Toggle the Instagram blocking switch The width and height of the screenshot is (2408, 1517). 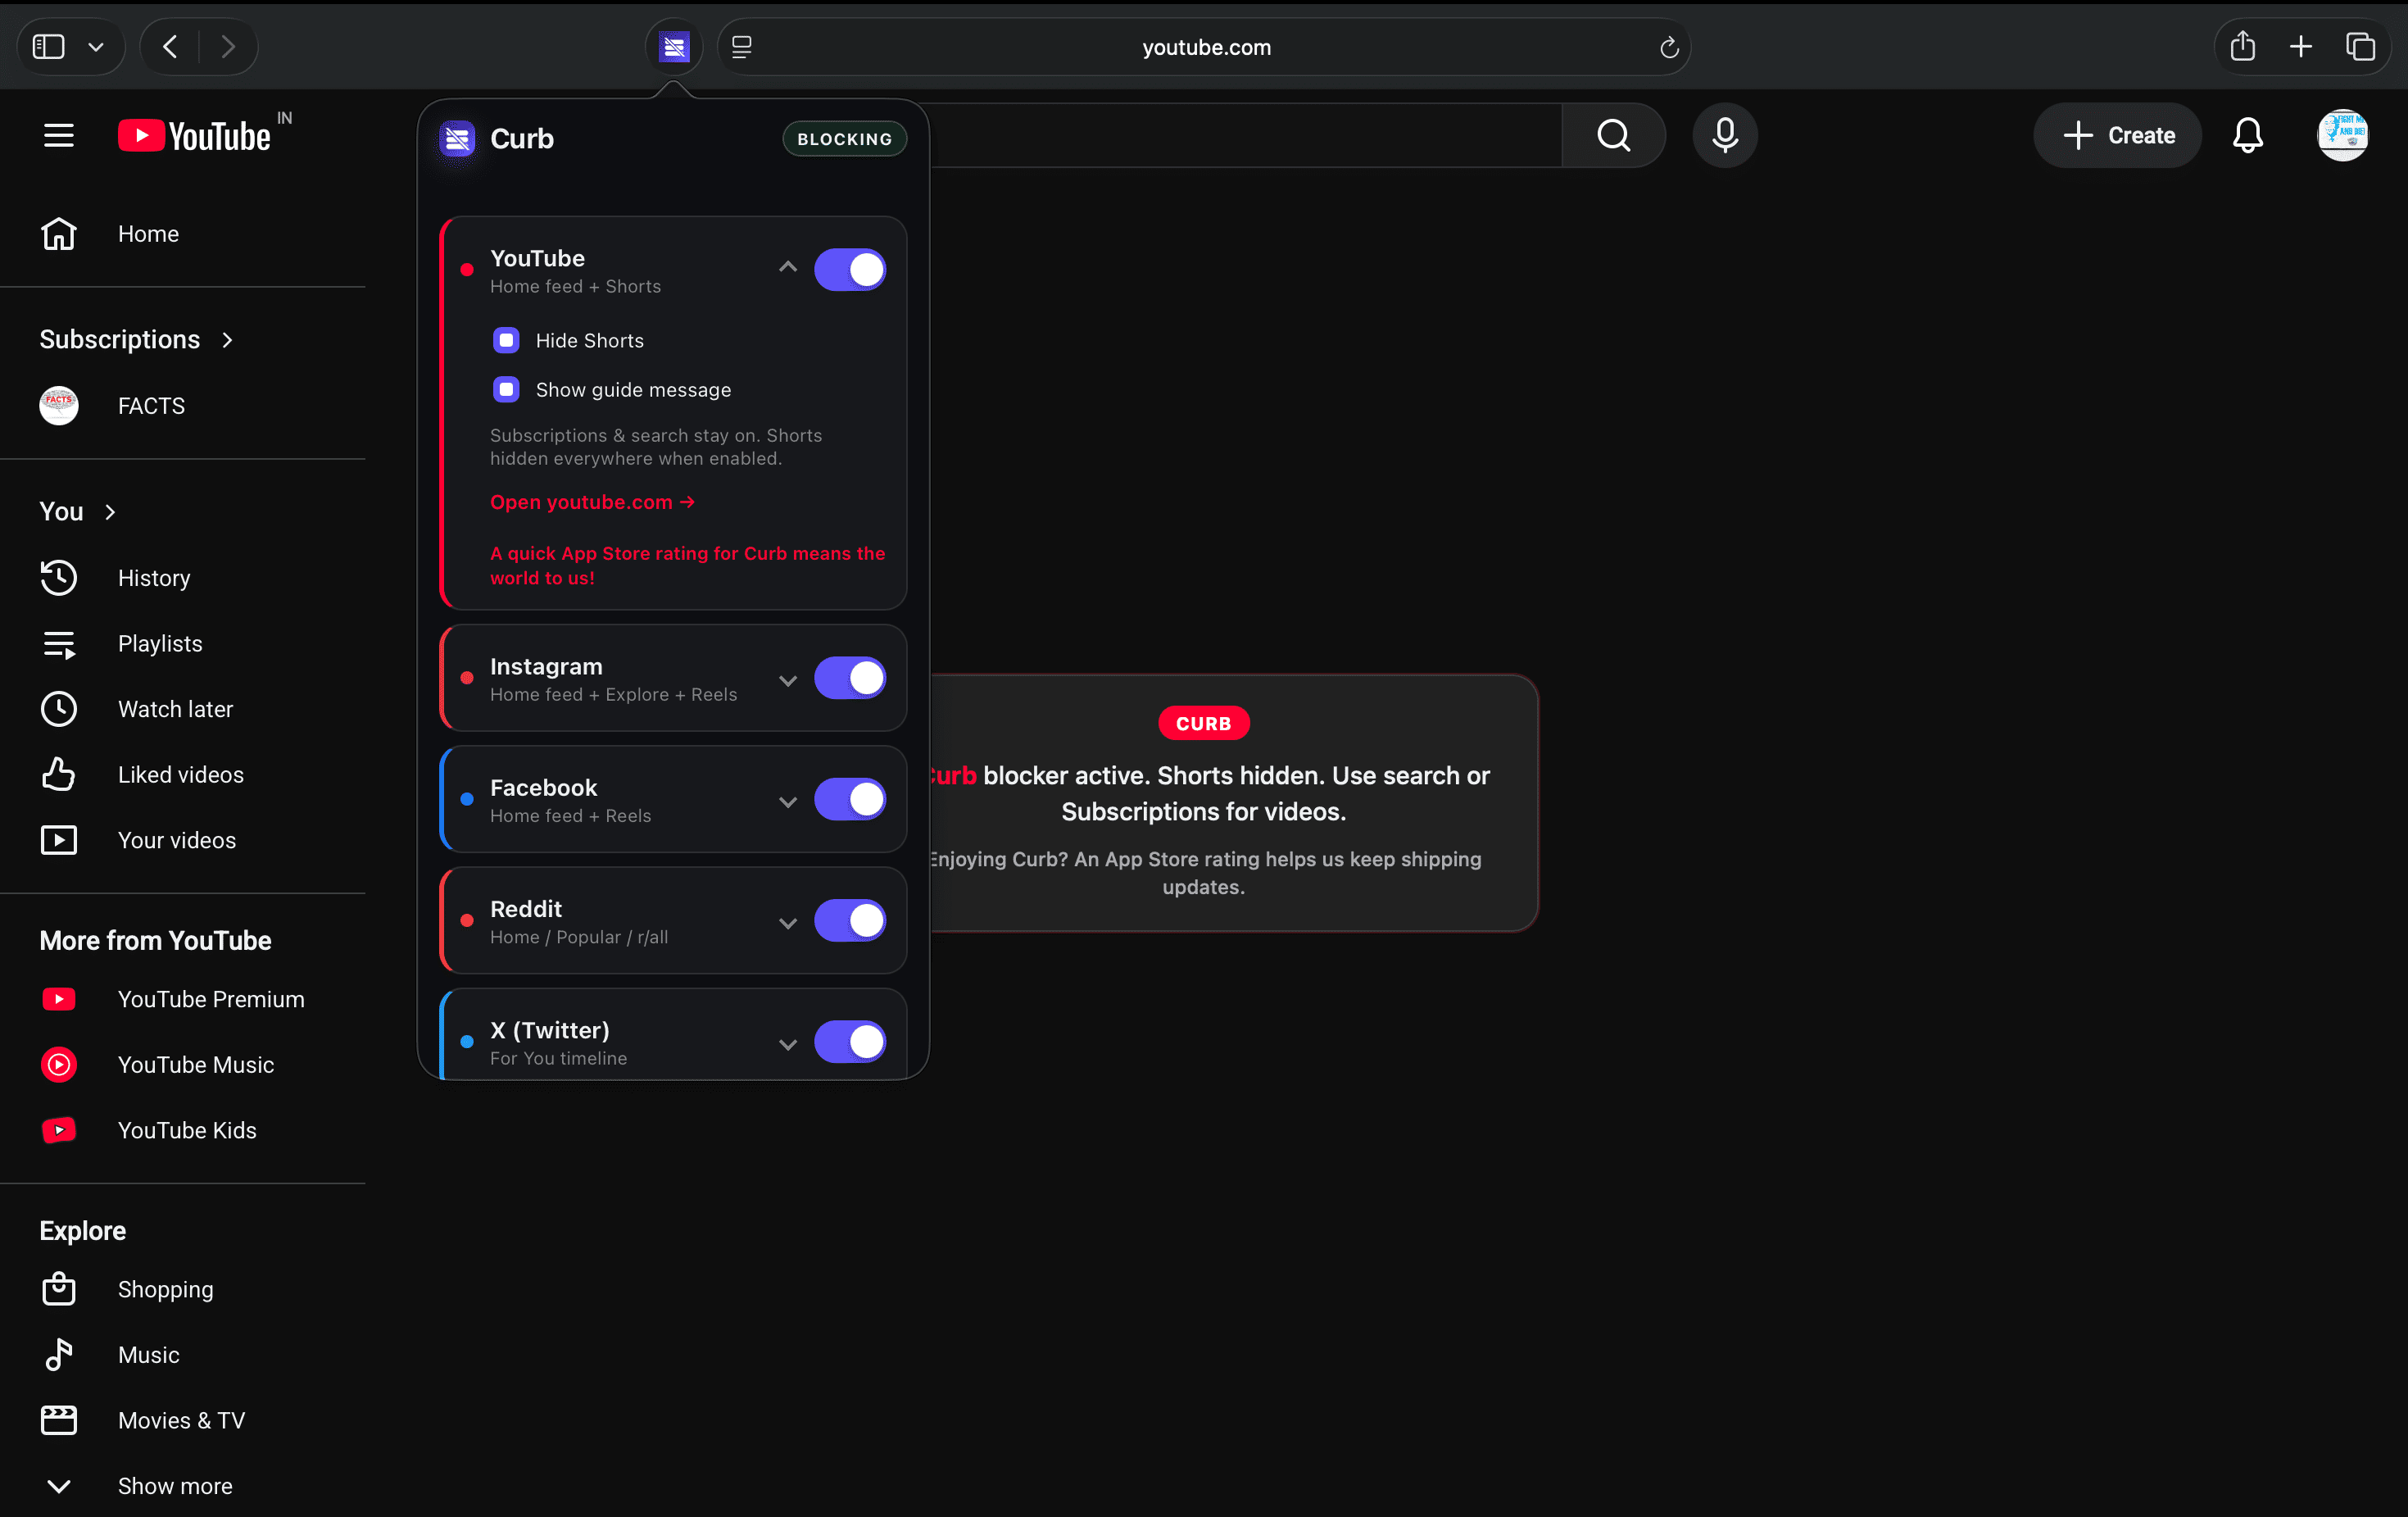click(849, 678)
